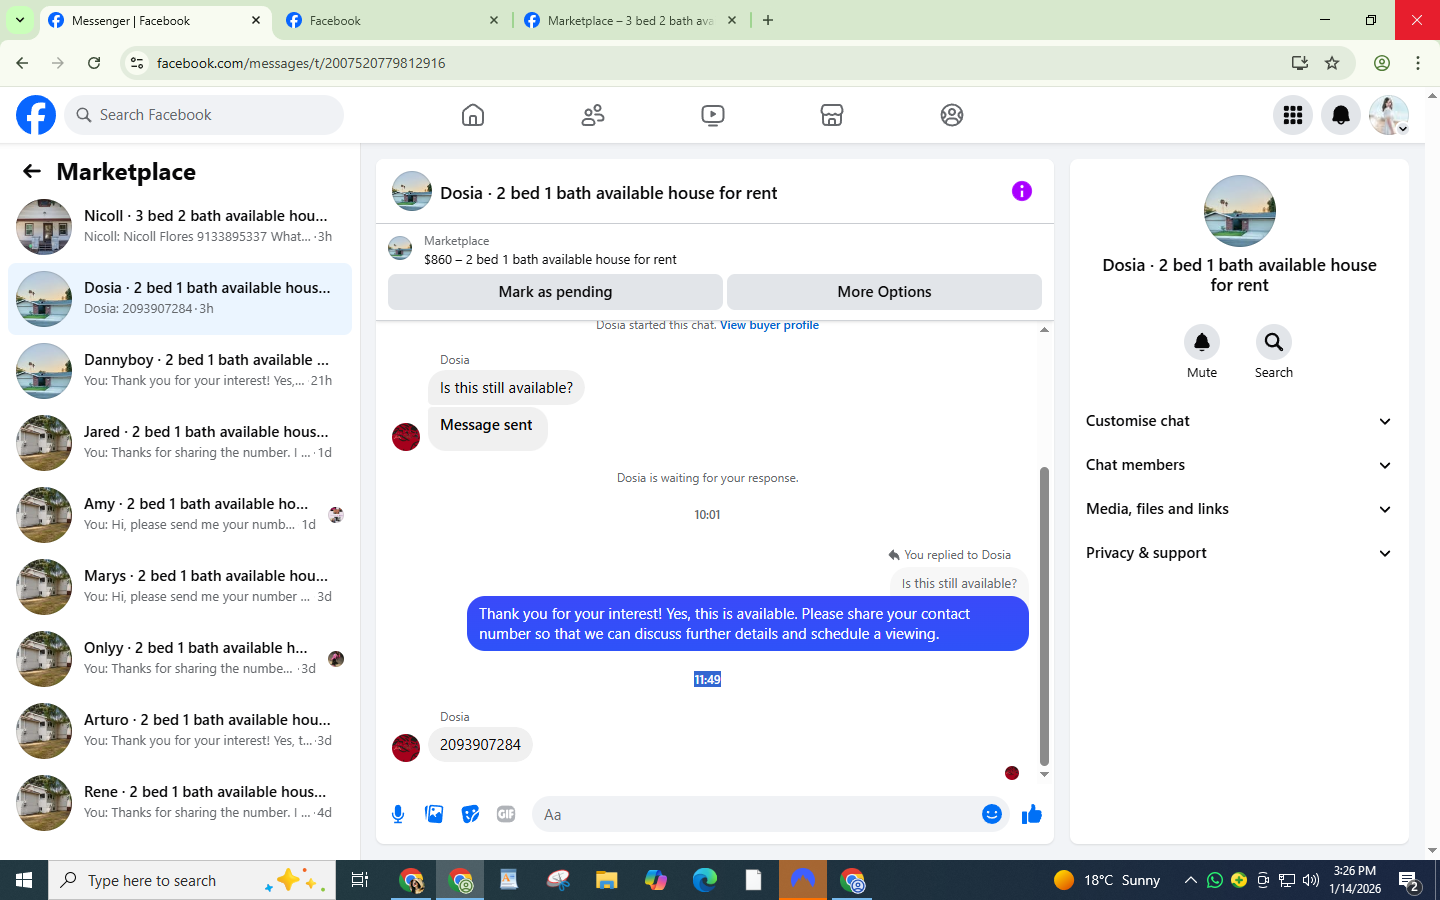Open Chrome profile icon
Screen dimensions: 1440x900
[1382, 63]
